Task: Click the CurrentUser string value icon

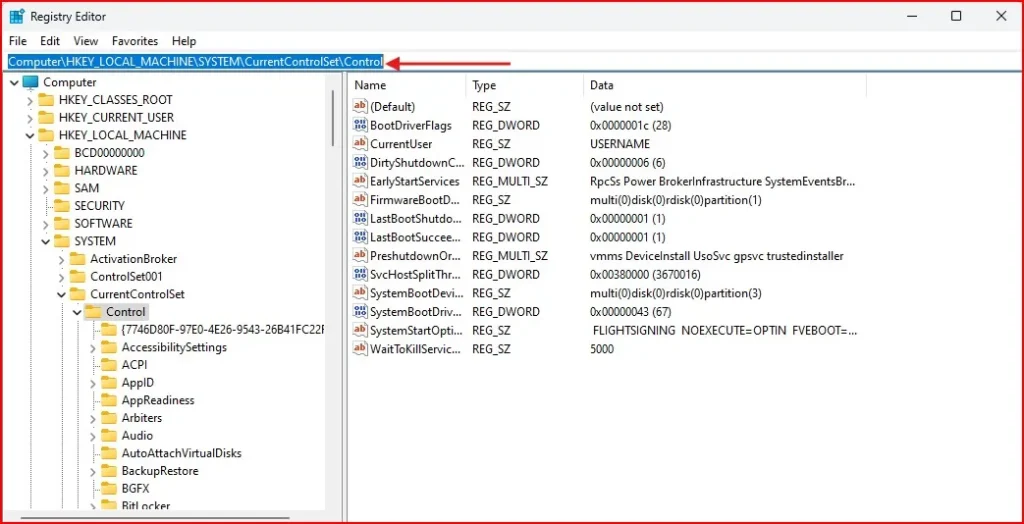Action: (x=360, y=144)
